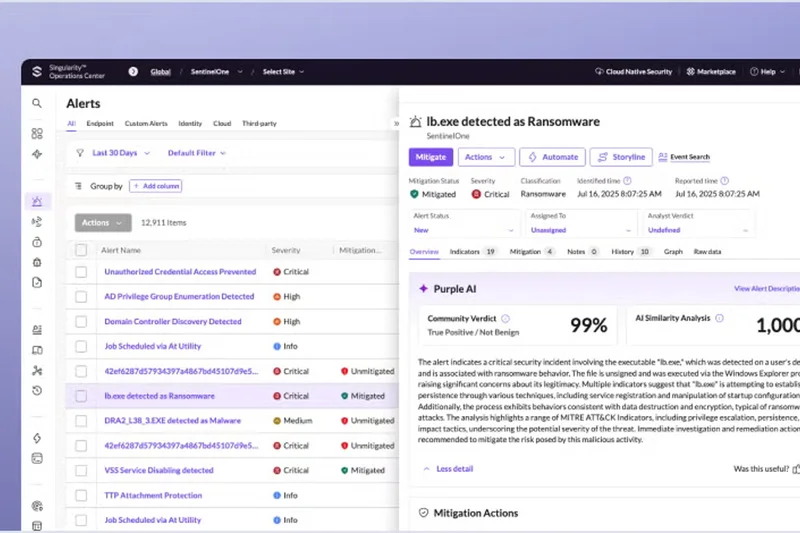The width and height of the screenshot is (800, 533).
Task: Click the search magnifier icon in sidebar
Action: (37, 103)
